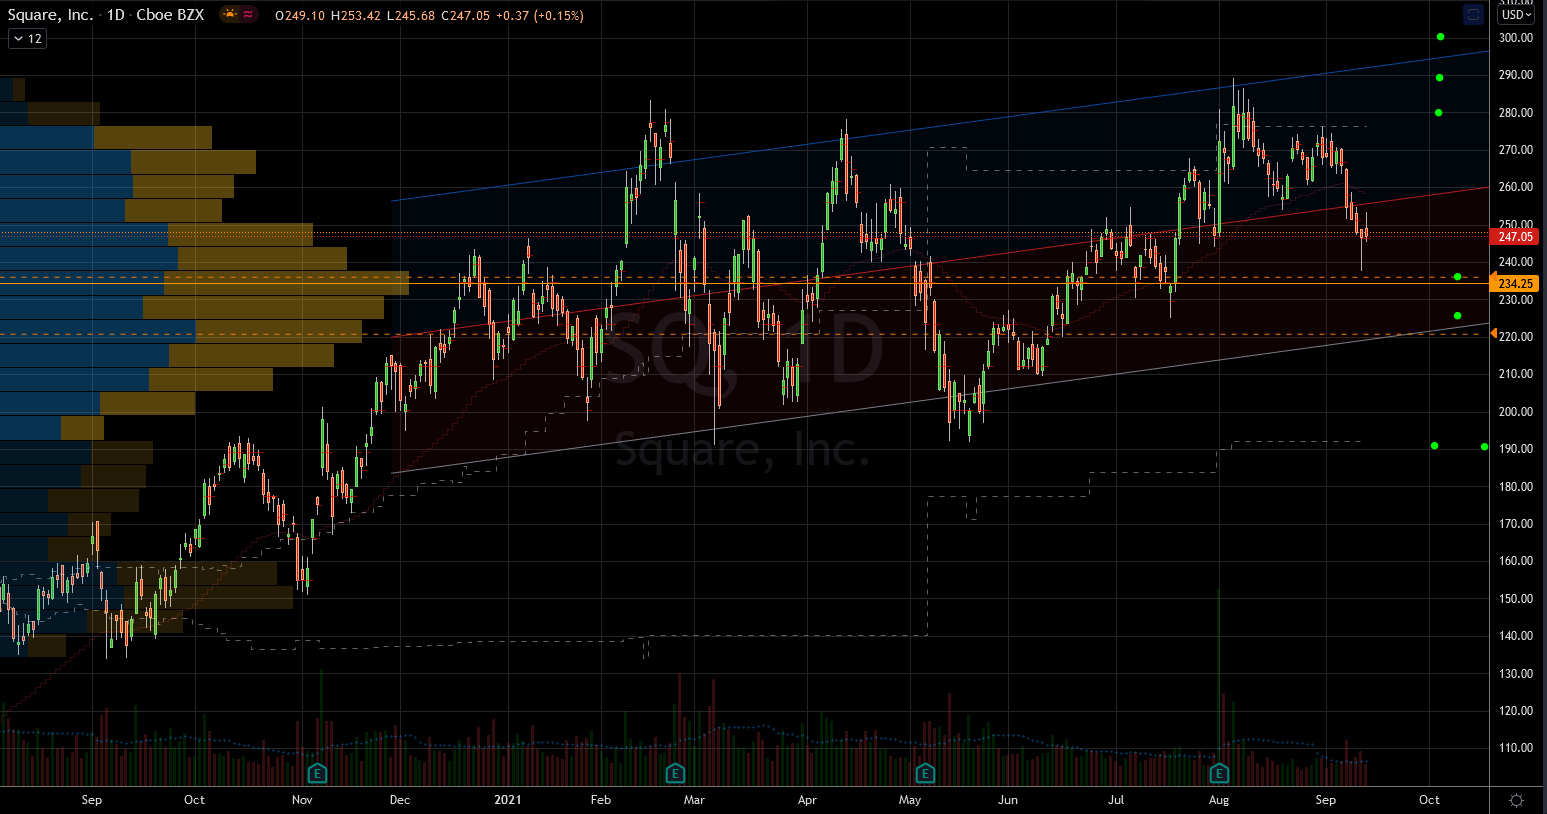1547x814 pixels.
Task: Click the Jun label on time axis
Action: click(x=1008, y=800)
